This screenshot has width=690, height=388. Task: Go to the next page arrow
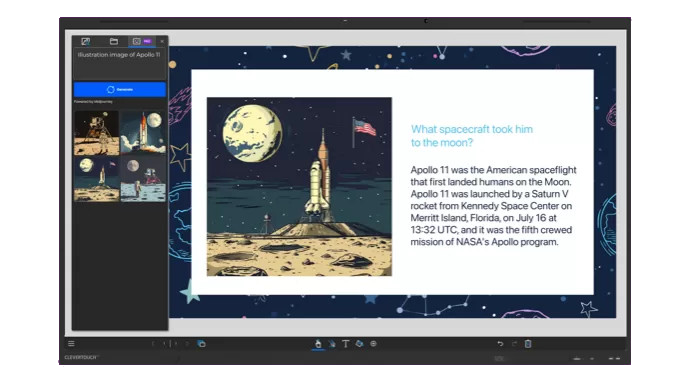pyautogui.click(x=187, y=344)
